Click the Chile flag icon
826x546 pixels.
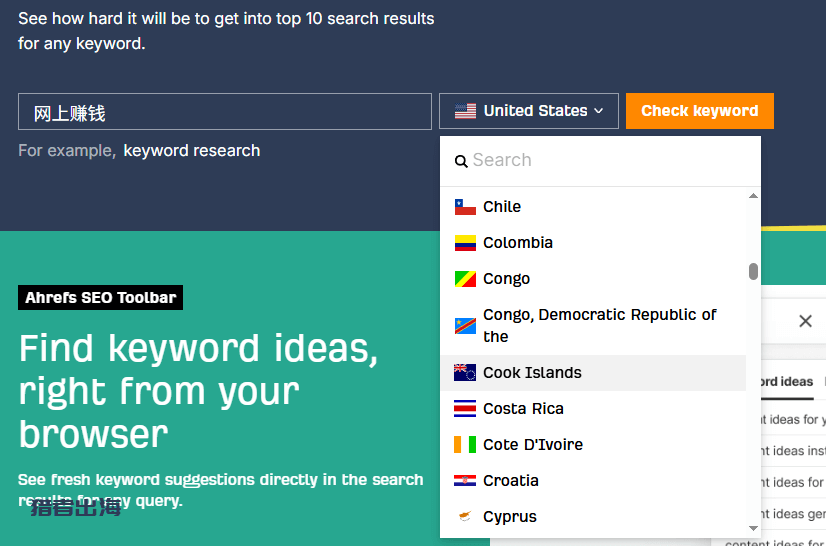point(465,207)
